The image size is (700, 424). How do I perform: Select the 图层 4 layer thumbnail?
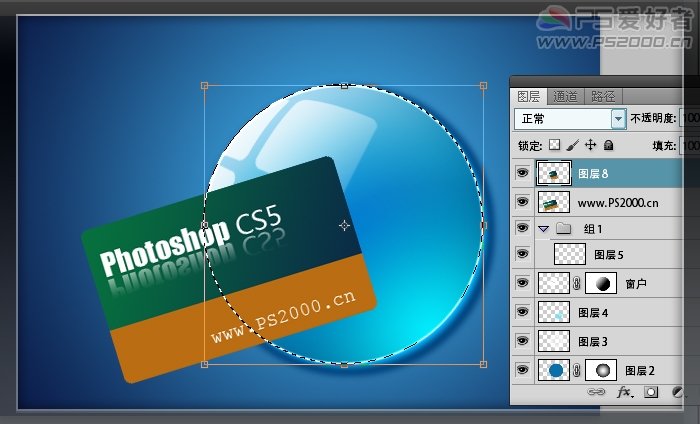pyautogui.click(x=554, y=312)
